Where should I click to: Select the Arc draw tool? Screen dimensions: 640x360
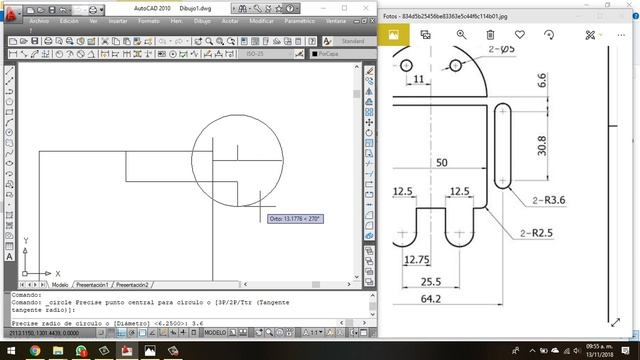[x=9, y=122]
